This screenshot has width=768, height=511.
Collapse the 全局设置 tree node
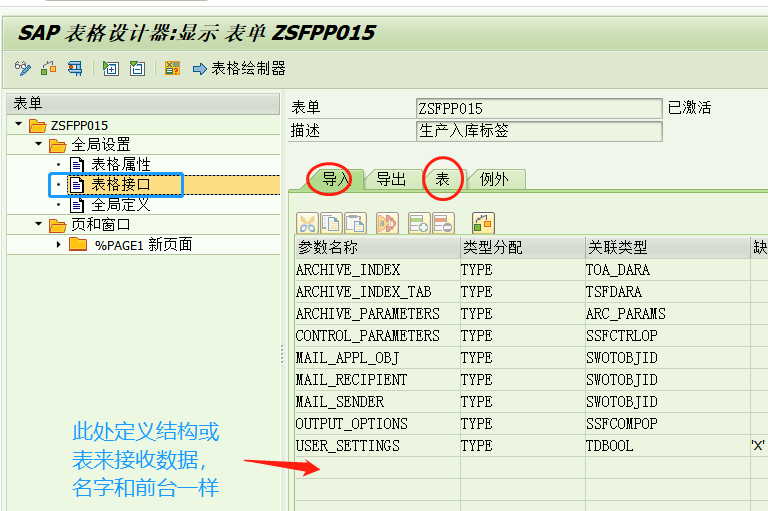tap(39, 144)
